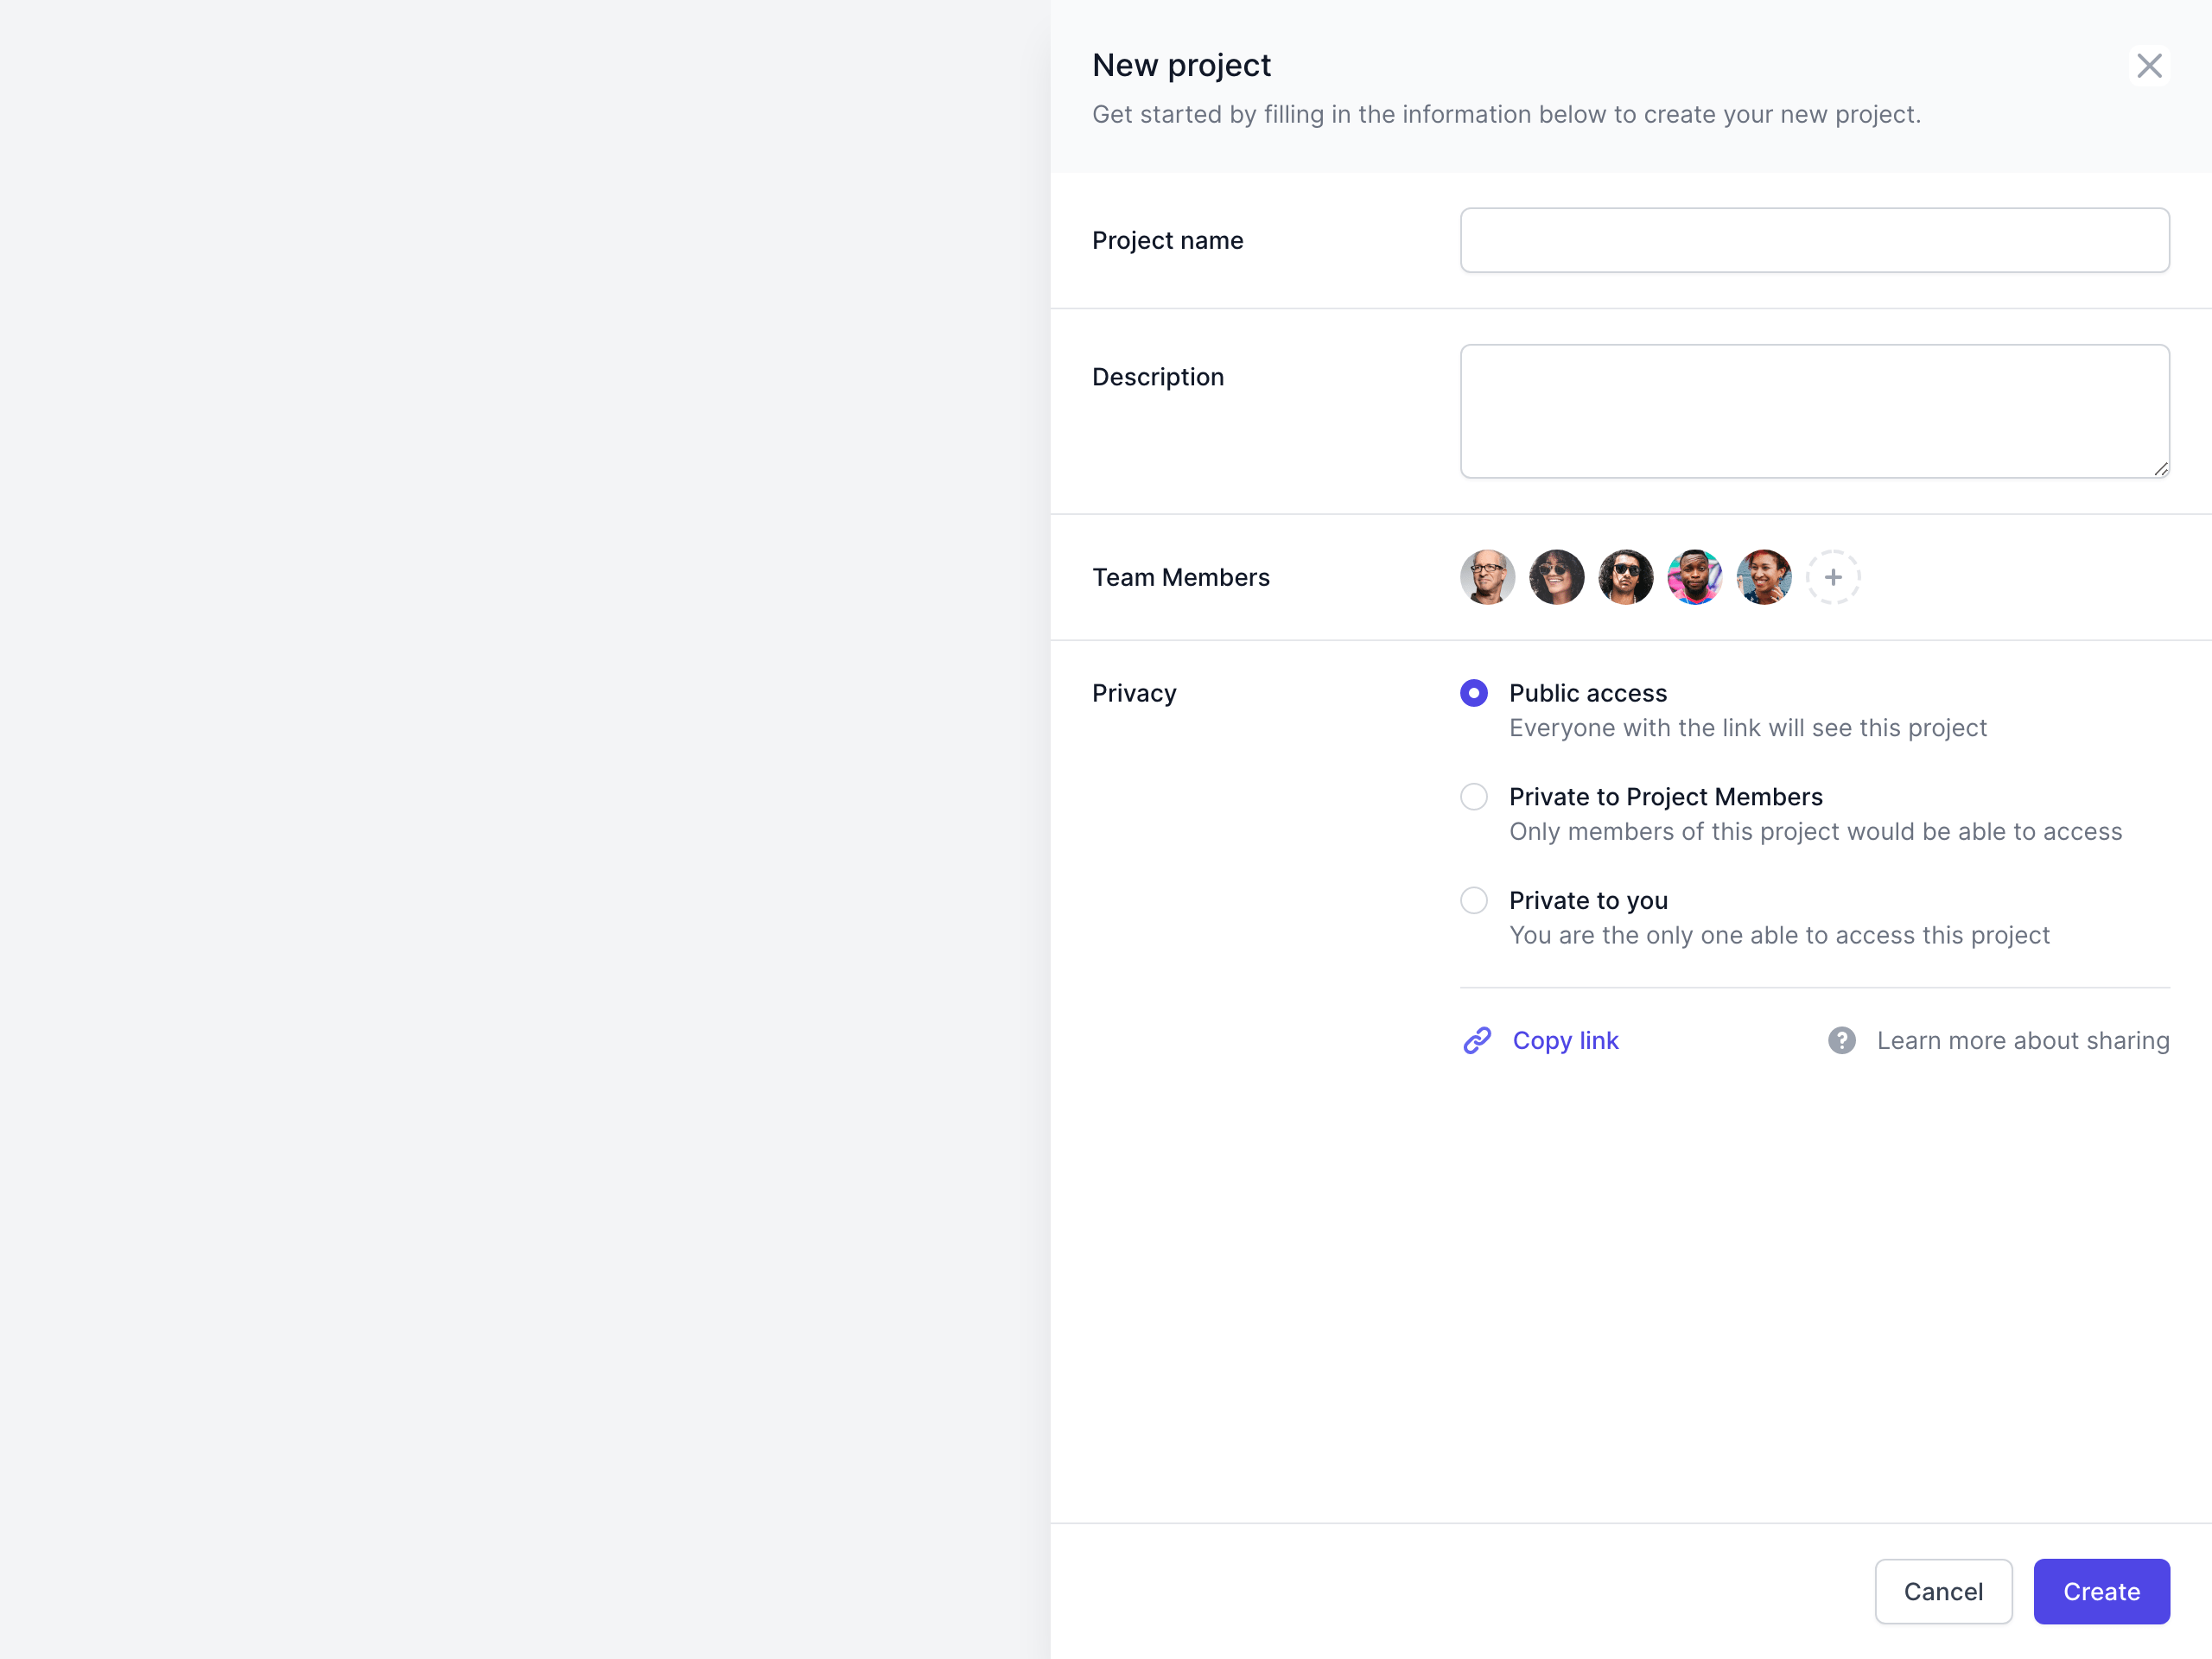
Task: Click the red-haired woman avatar
Action: click(x=1763, y=577)
